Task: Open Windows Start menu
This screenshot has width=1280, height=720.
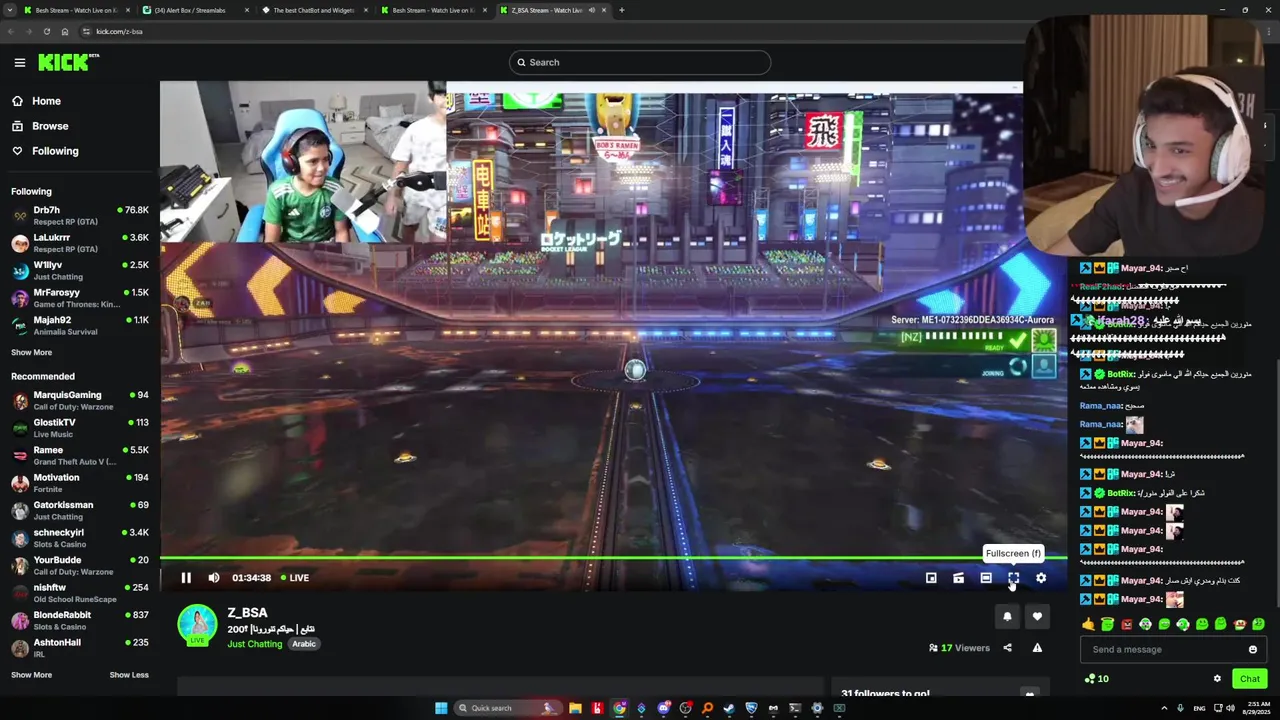Action: [441, 708]
